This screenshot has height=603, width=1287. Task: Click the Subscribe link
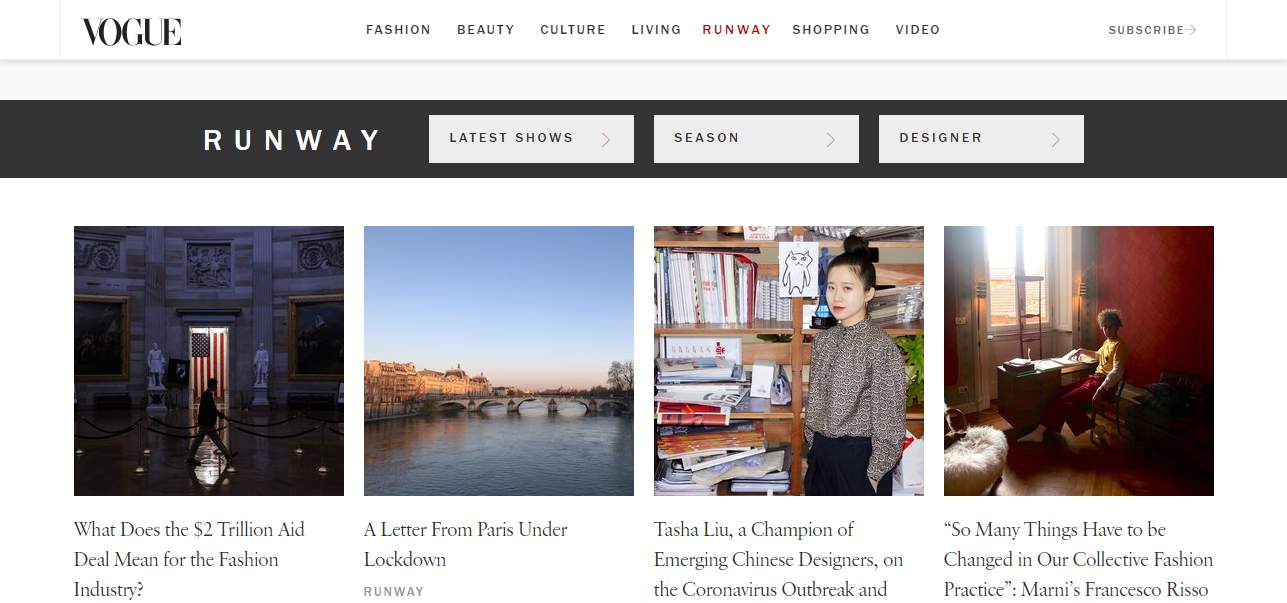[x=1146, y=30]
